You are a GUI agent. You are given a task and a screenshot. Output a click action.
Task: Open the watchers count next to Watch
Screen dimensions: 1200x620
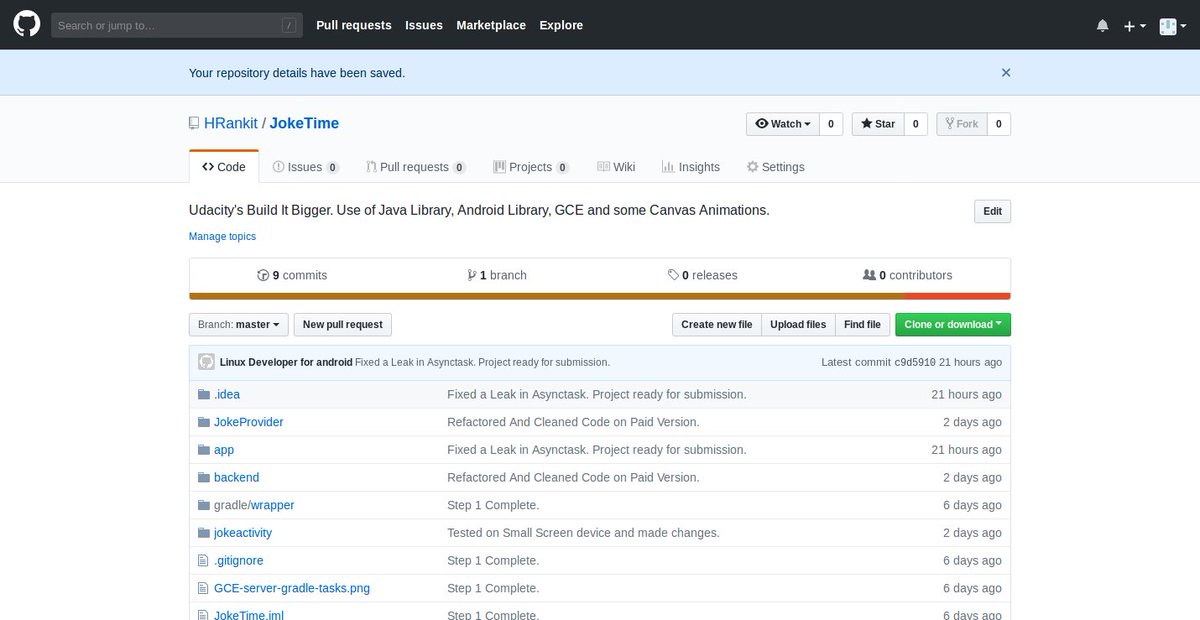click(831, 124)
